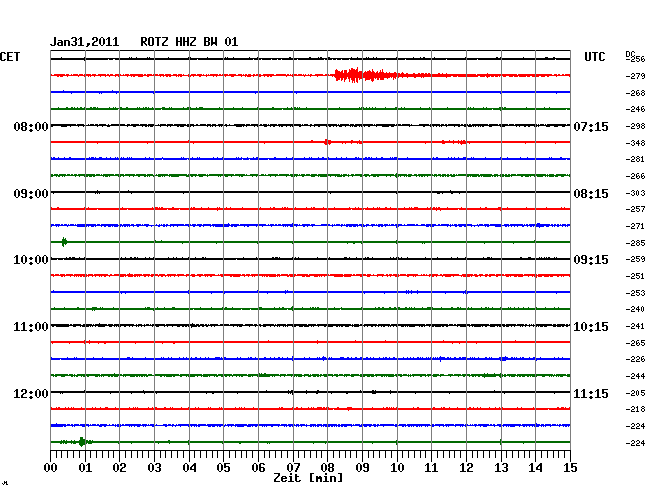Click the DC offset value -265
Screen dimensions: 650x494
(635, 343)
